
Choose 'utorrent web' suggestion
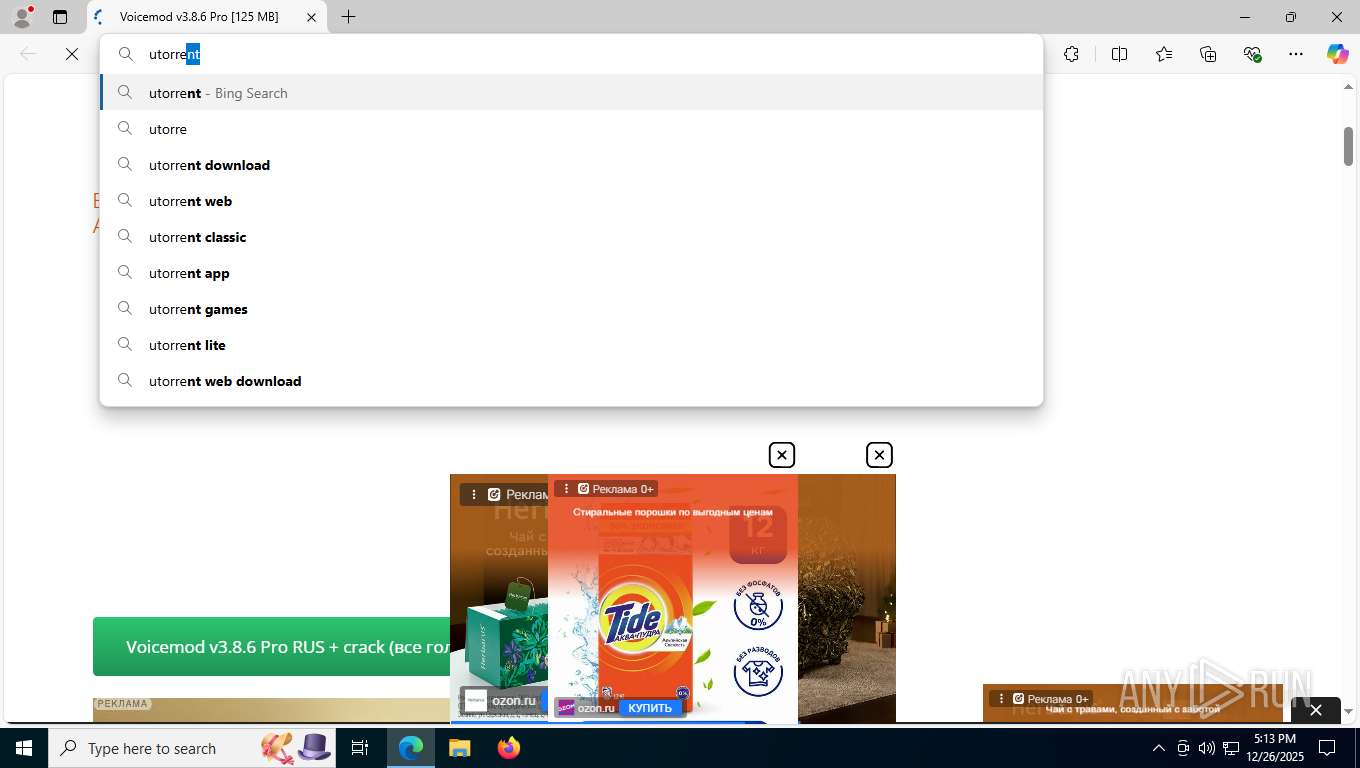click(x=571, y=201)
